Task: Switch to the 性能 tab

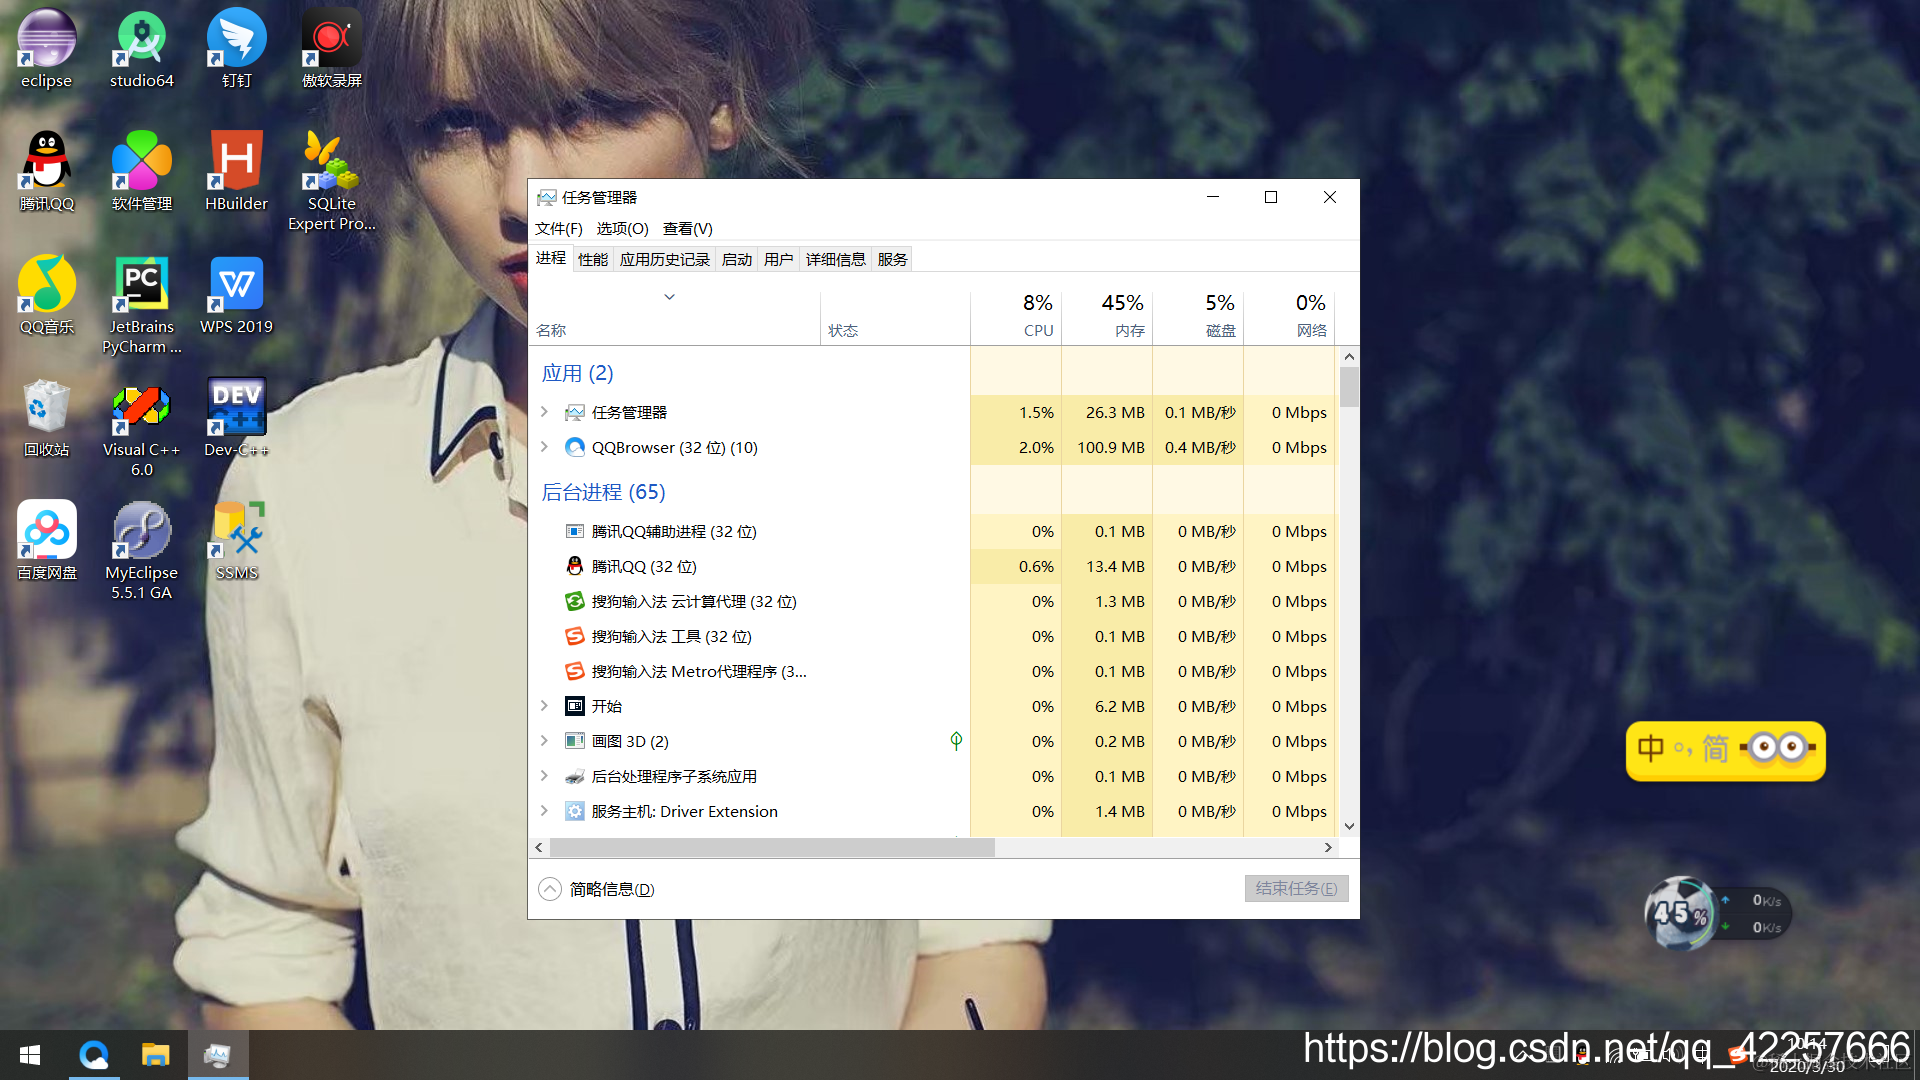Action: click(592, 259)
